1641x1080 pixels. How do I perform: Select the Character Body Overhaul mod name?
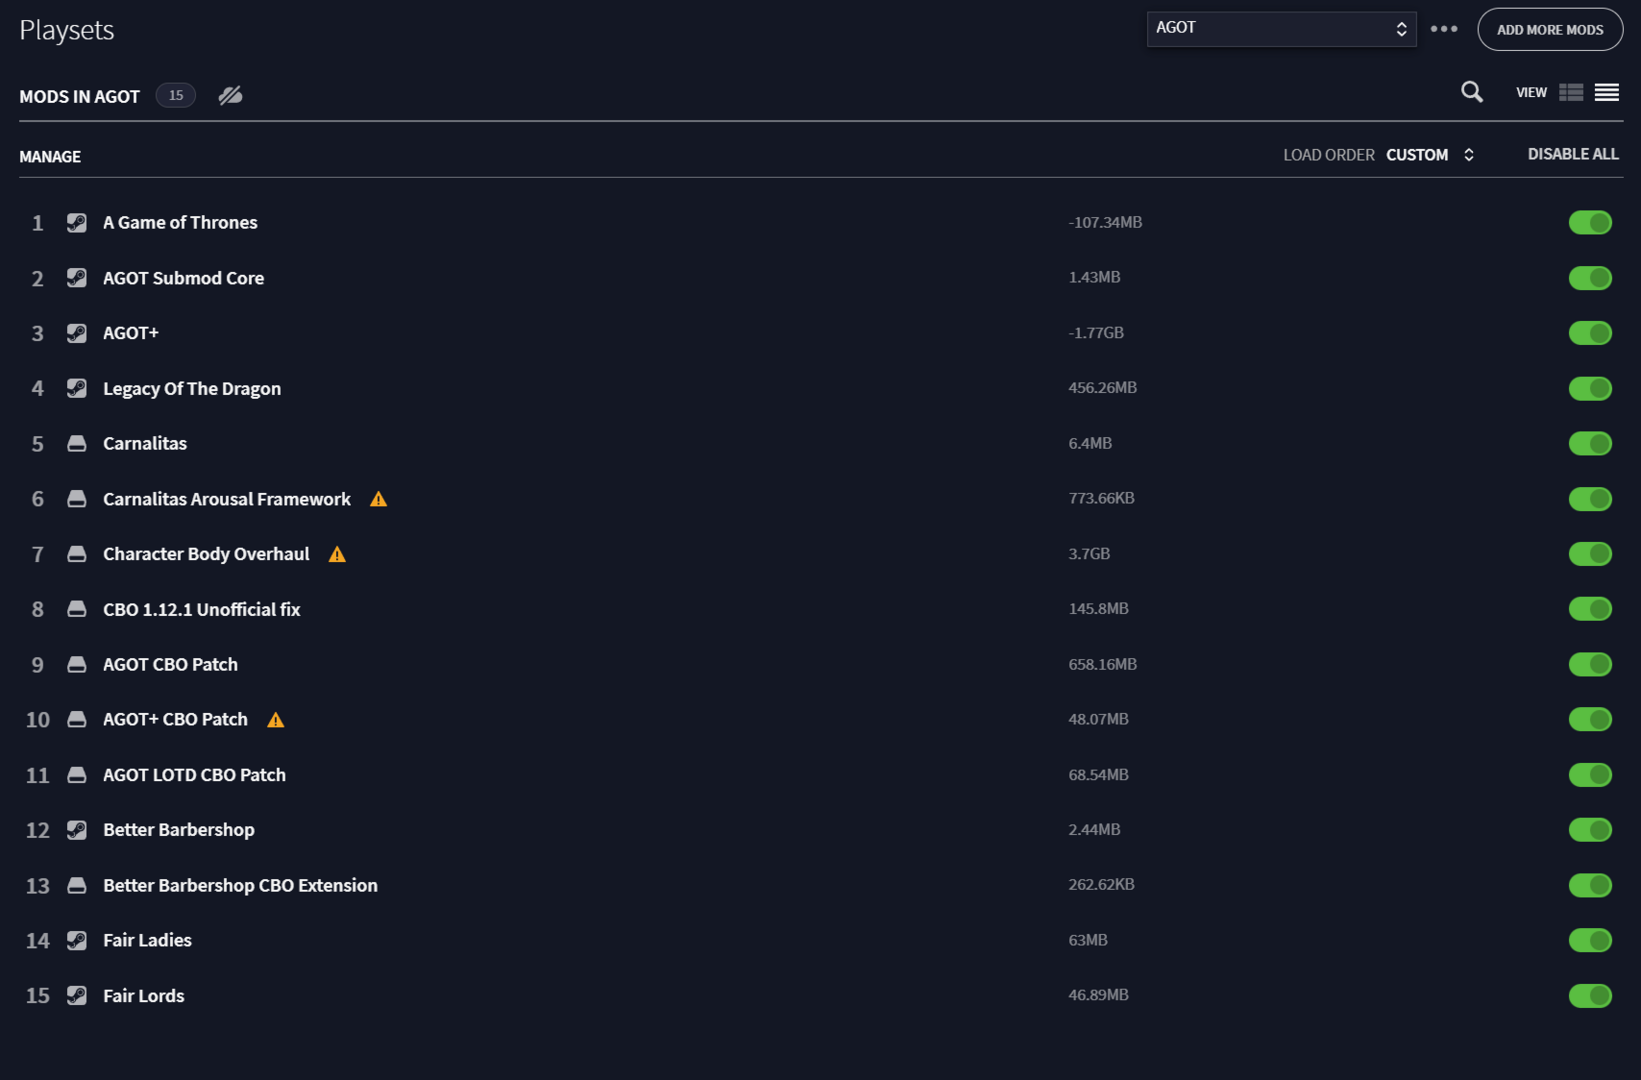coord(206,554)
